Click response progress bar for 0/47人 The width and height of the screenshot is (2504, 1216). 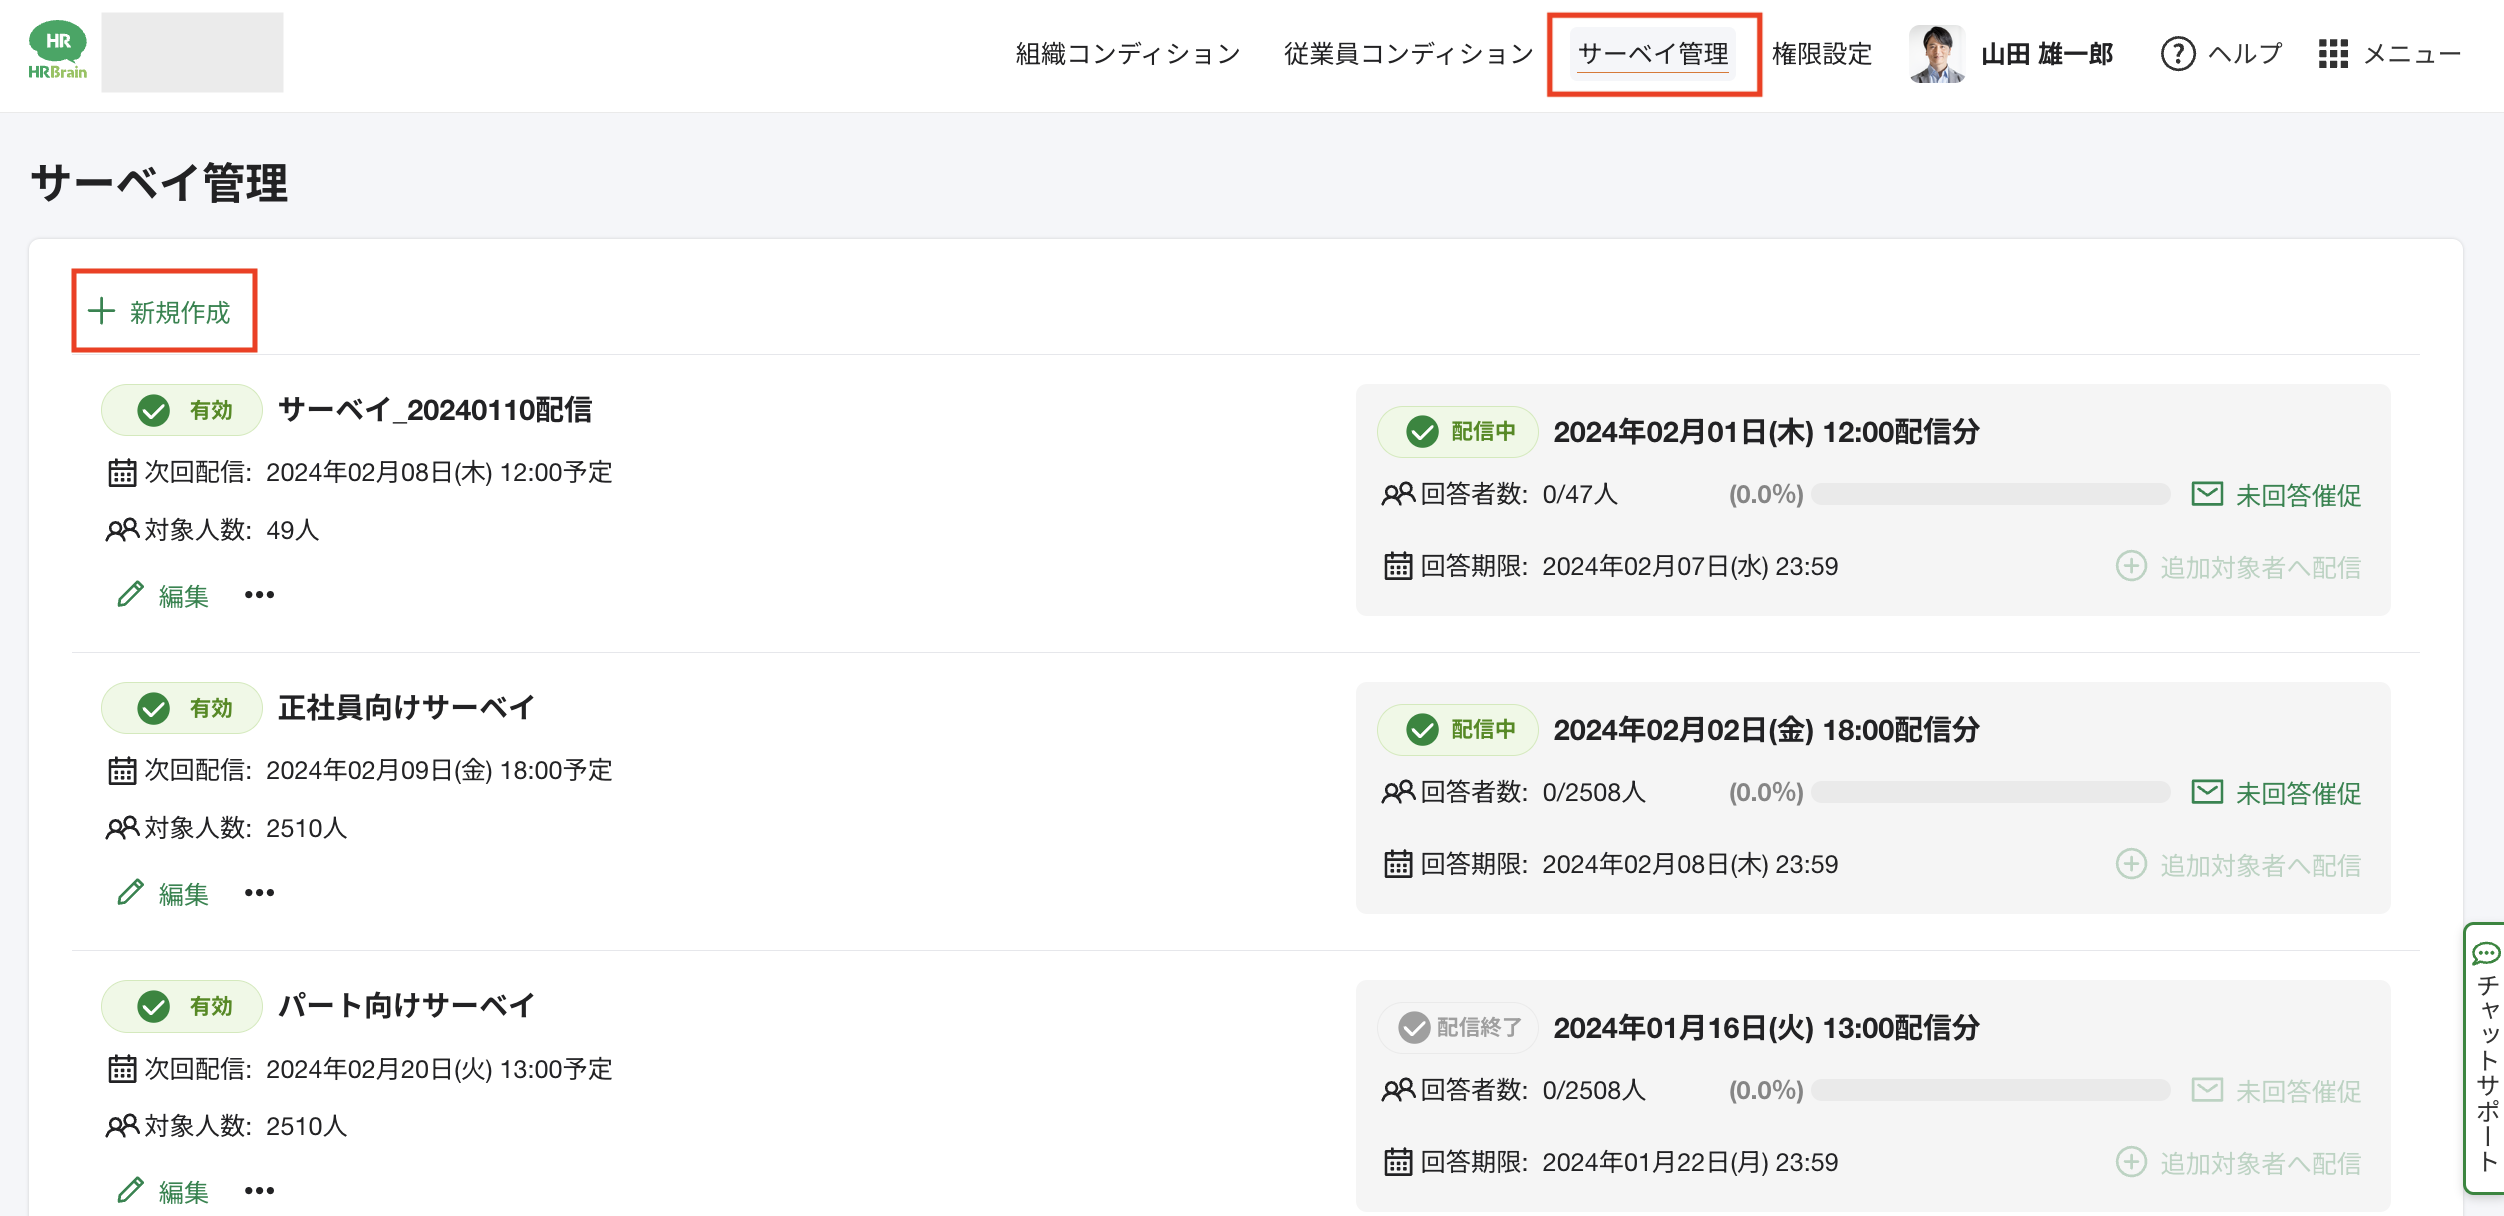pos(1991,494)
